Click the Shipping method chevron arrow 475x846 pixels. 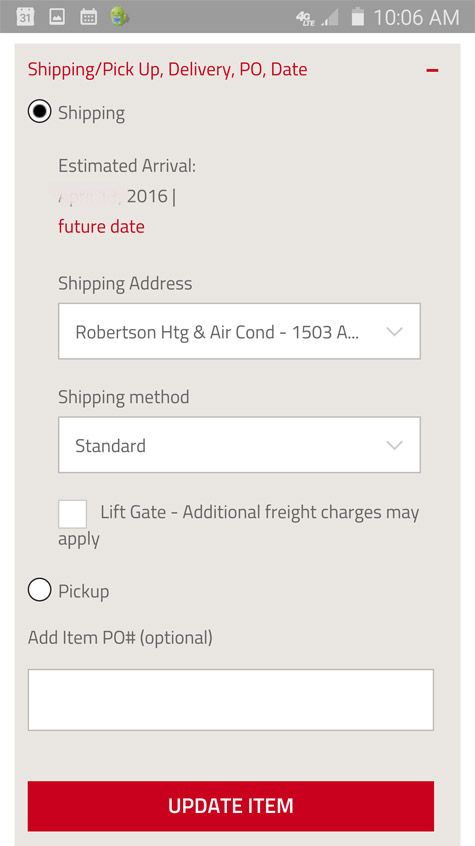point(395,445)
